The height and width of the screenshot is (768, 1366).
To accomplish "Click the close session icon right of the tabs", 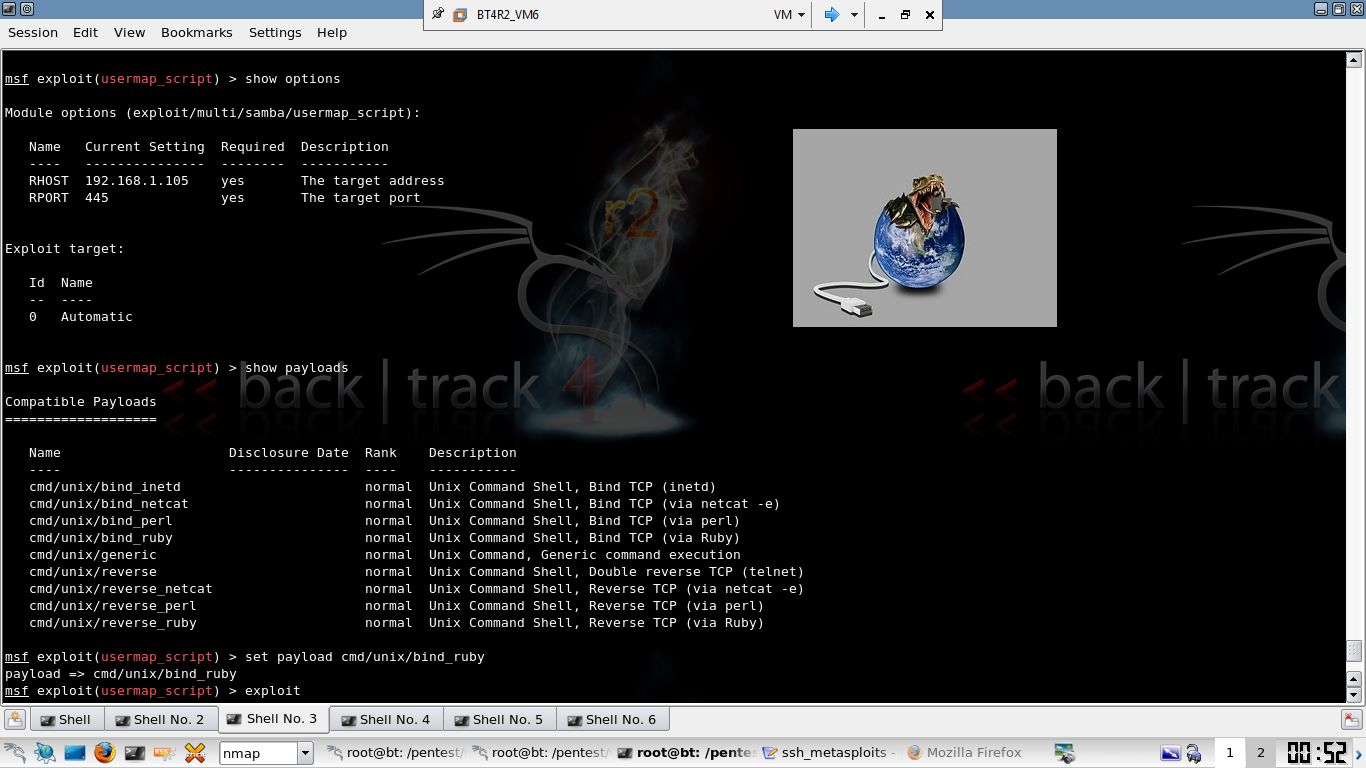I will pyautogui.click(x=1351, y=719).
